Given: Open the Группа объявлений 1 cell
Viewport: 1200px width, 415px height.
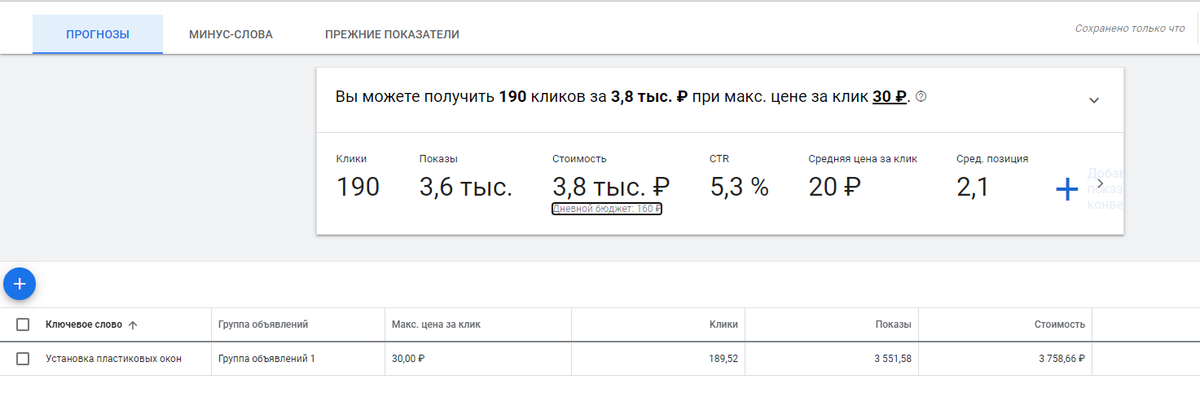Looking at the screenshot, I should point(267,359).
